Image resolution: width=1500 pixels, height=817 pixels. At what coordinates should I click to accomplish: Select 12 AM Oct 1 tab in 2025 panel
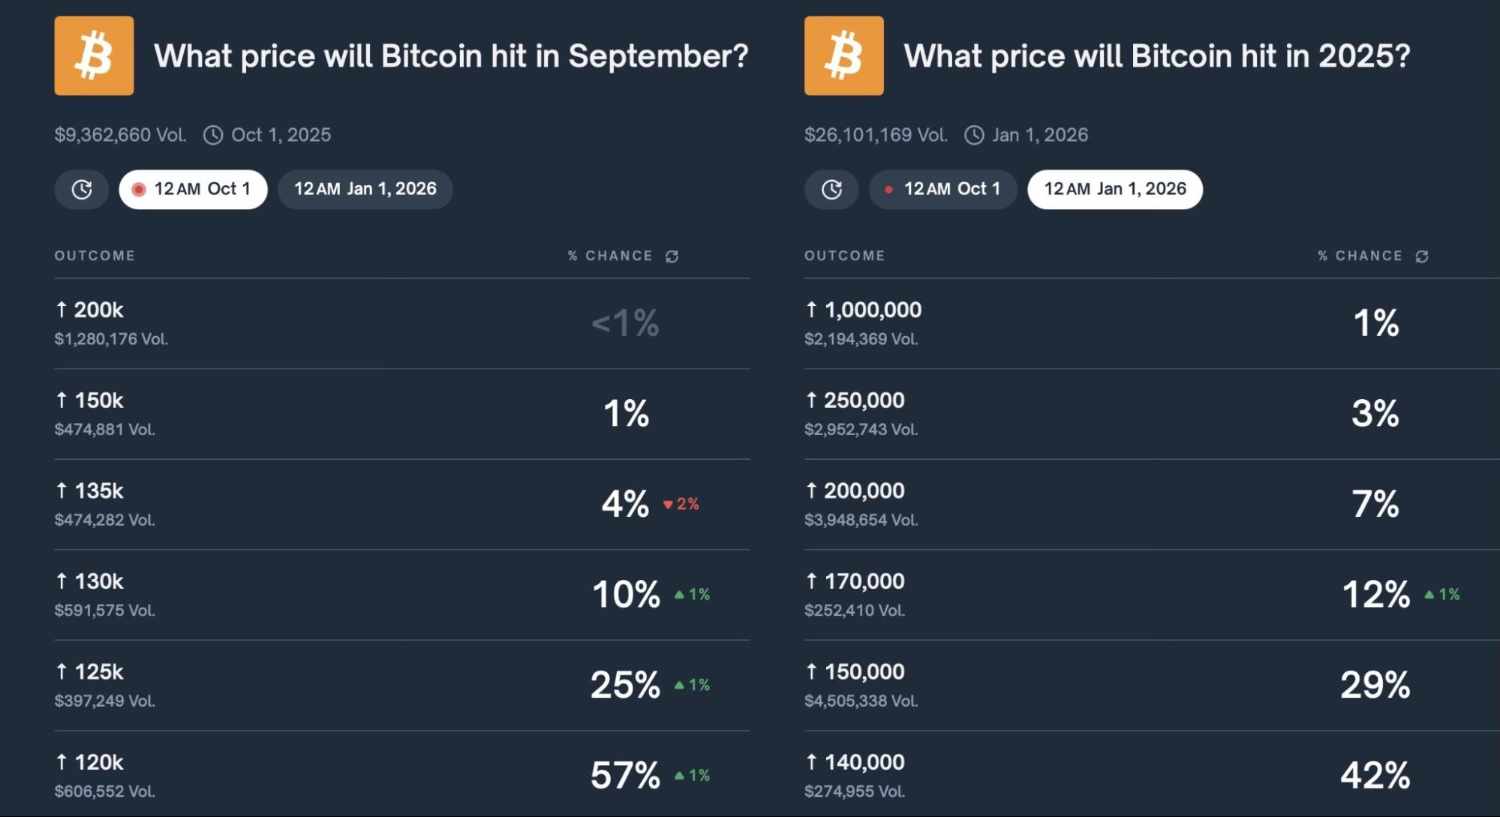943,189
